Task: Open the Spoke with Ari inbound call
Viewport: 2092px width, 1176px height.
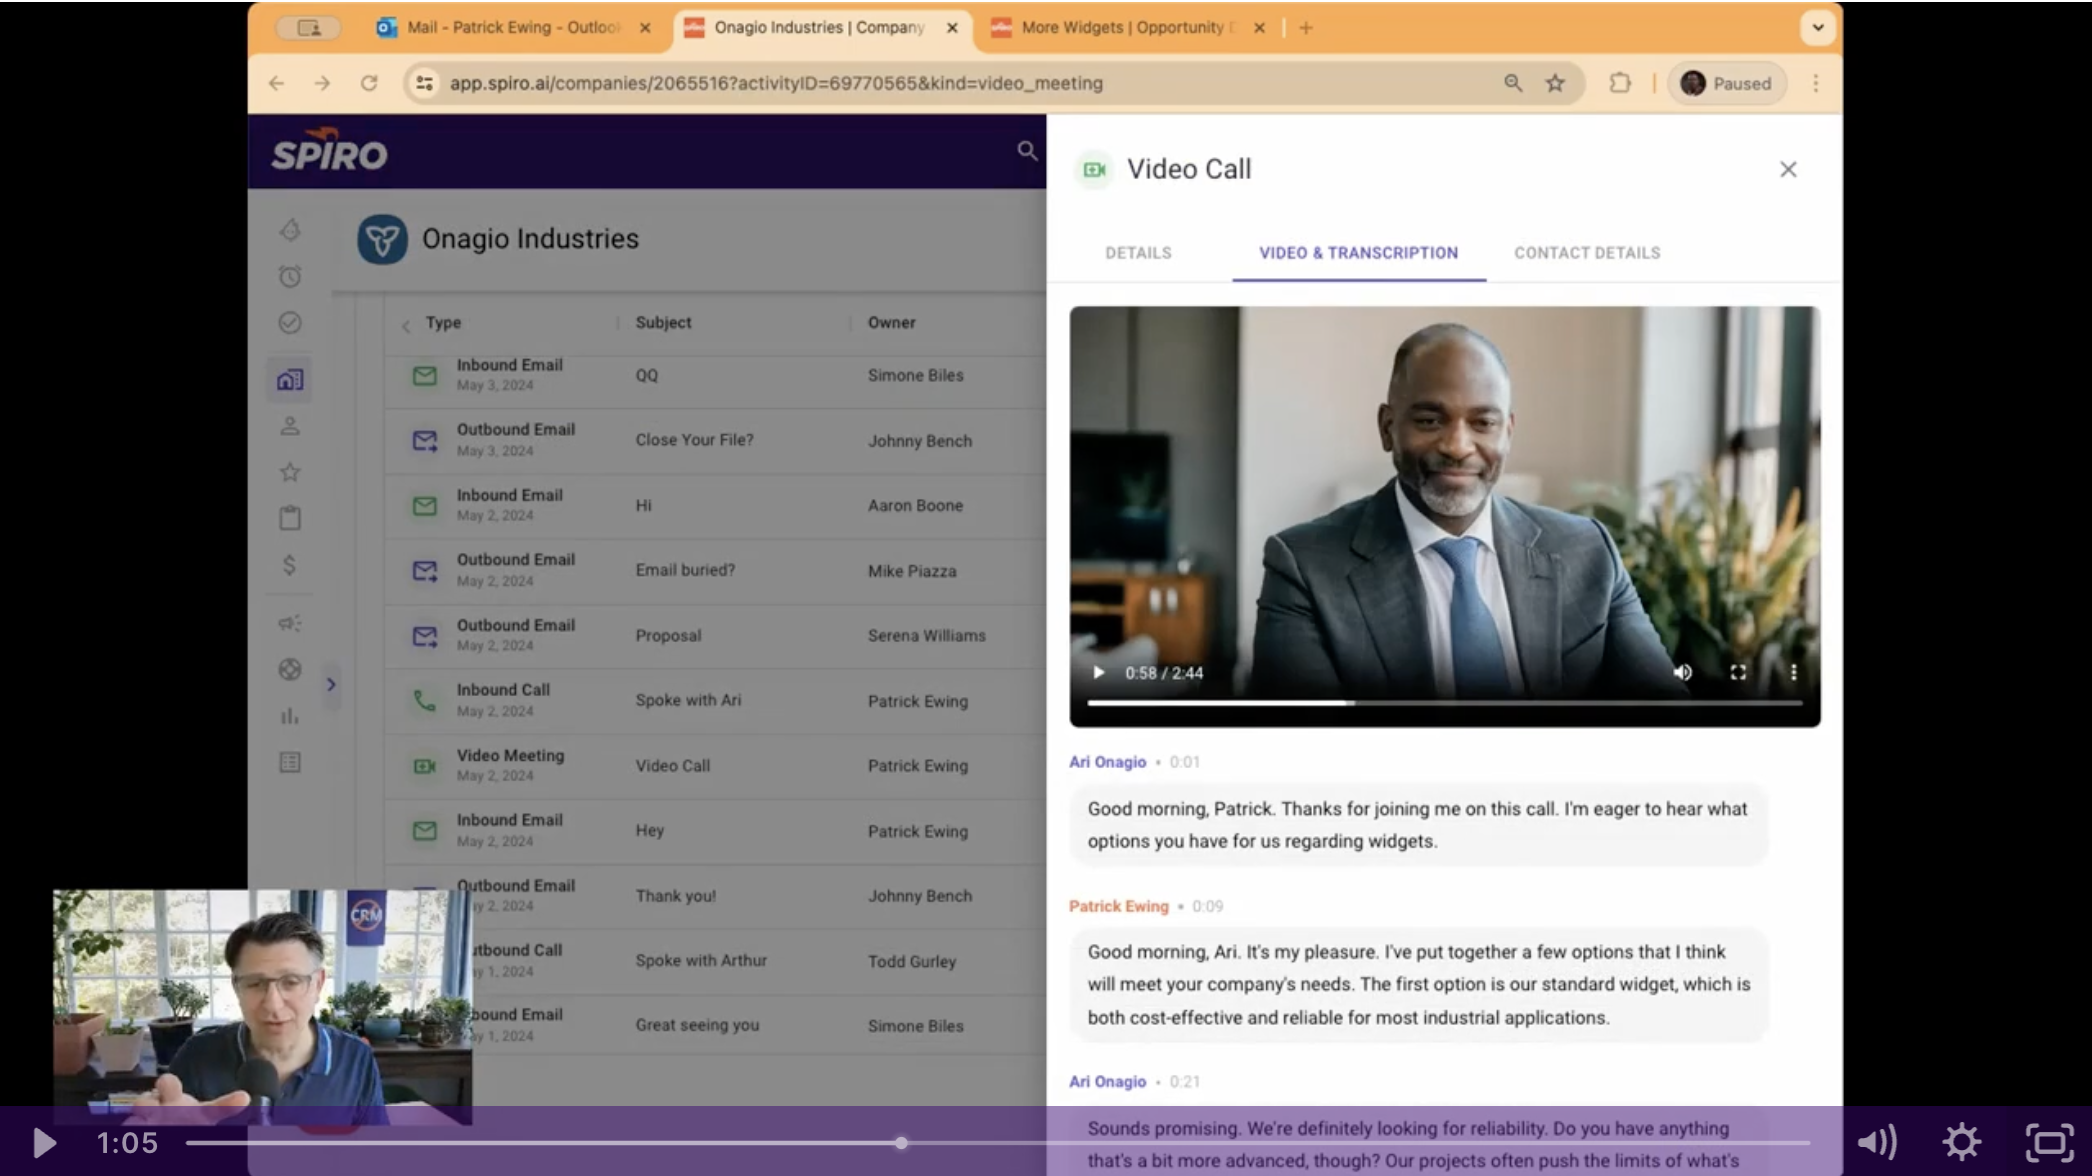Action: [x=715, y=700]
